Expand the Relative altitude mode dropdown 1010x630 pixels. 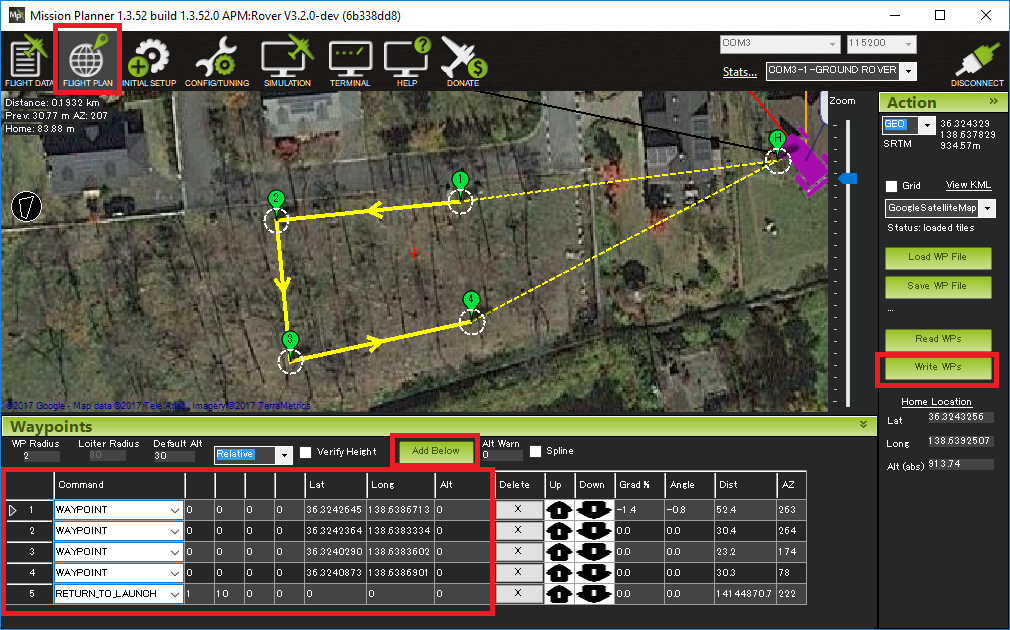(284, 455)
